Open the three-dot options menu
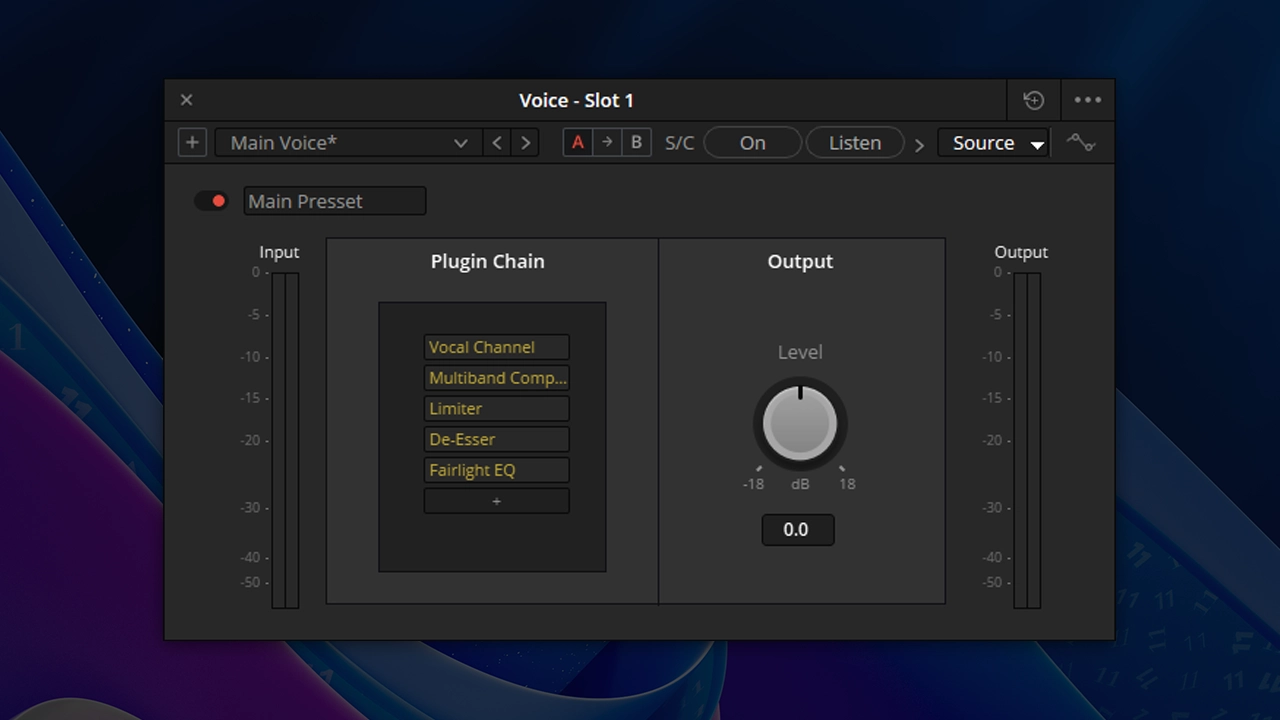 (x=1087, y=100)
